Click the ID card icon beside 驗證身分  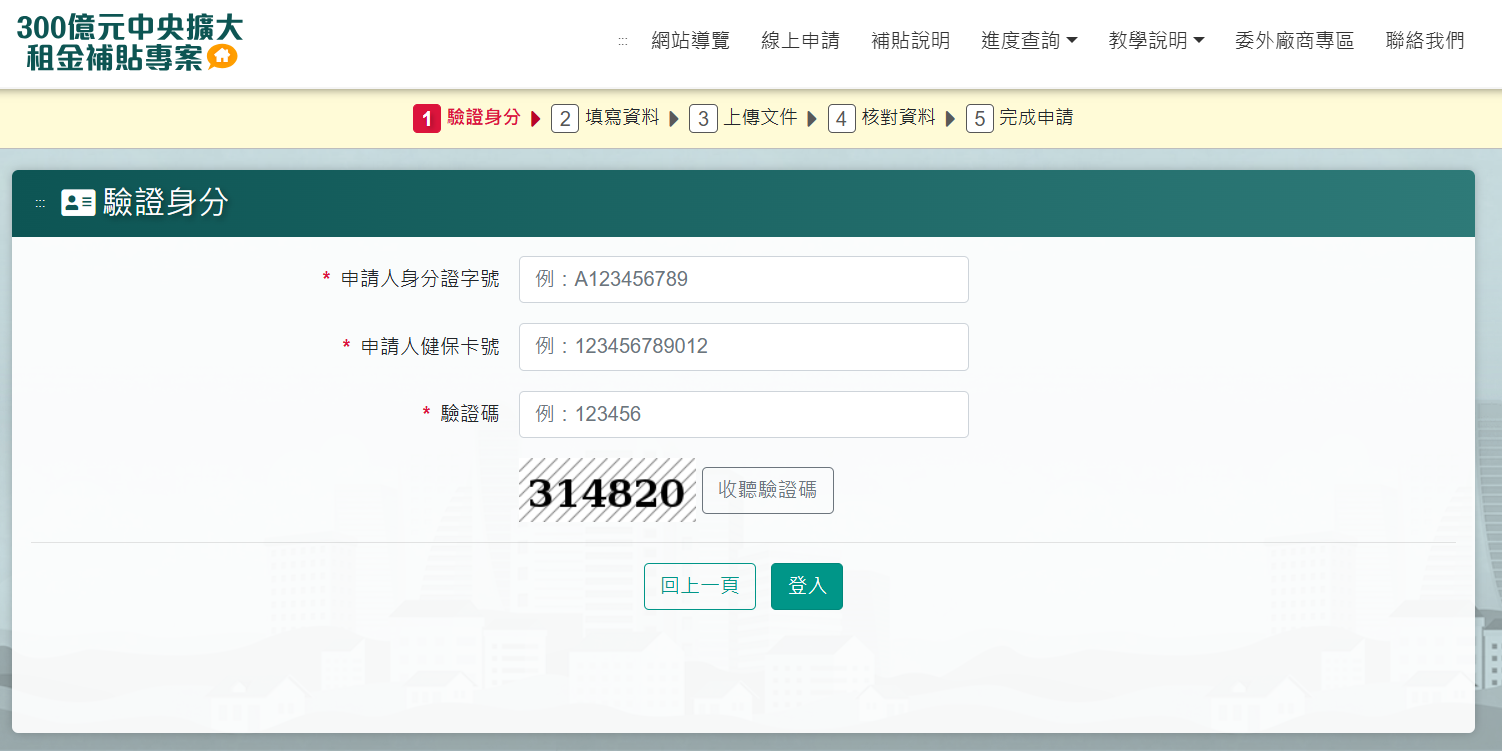[x=78, y=203]
